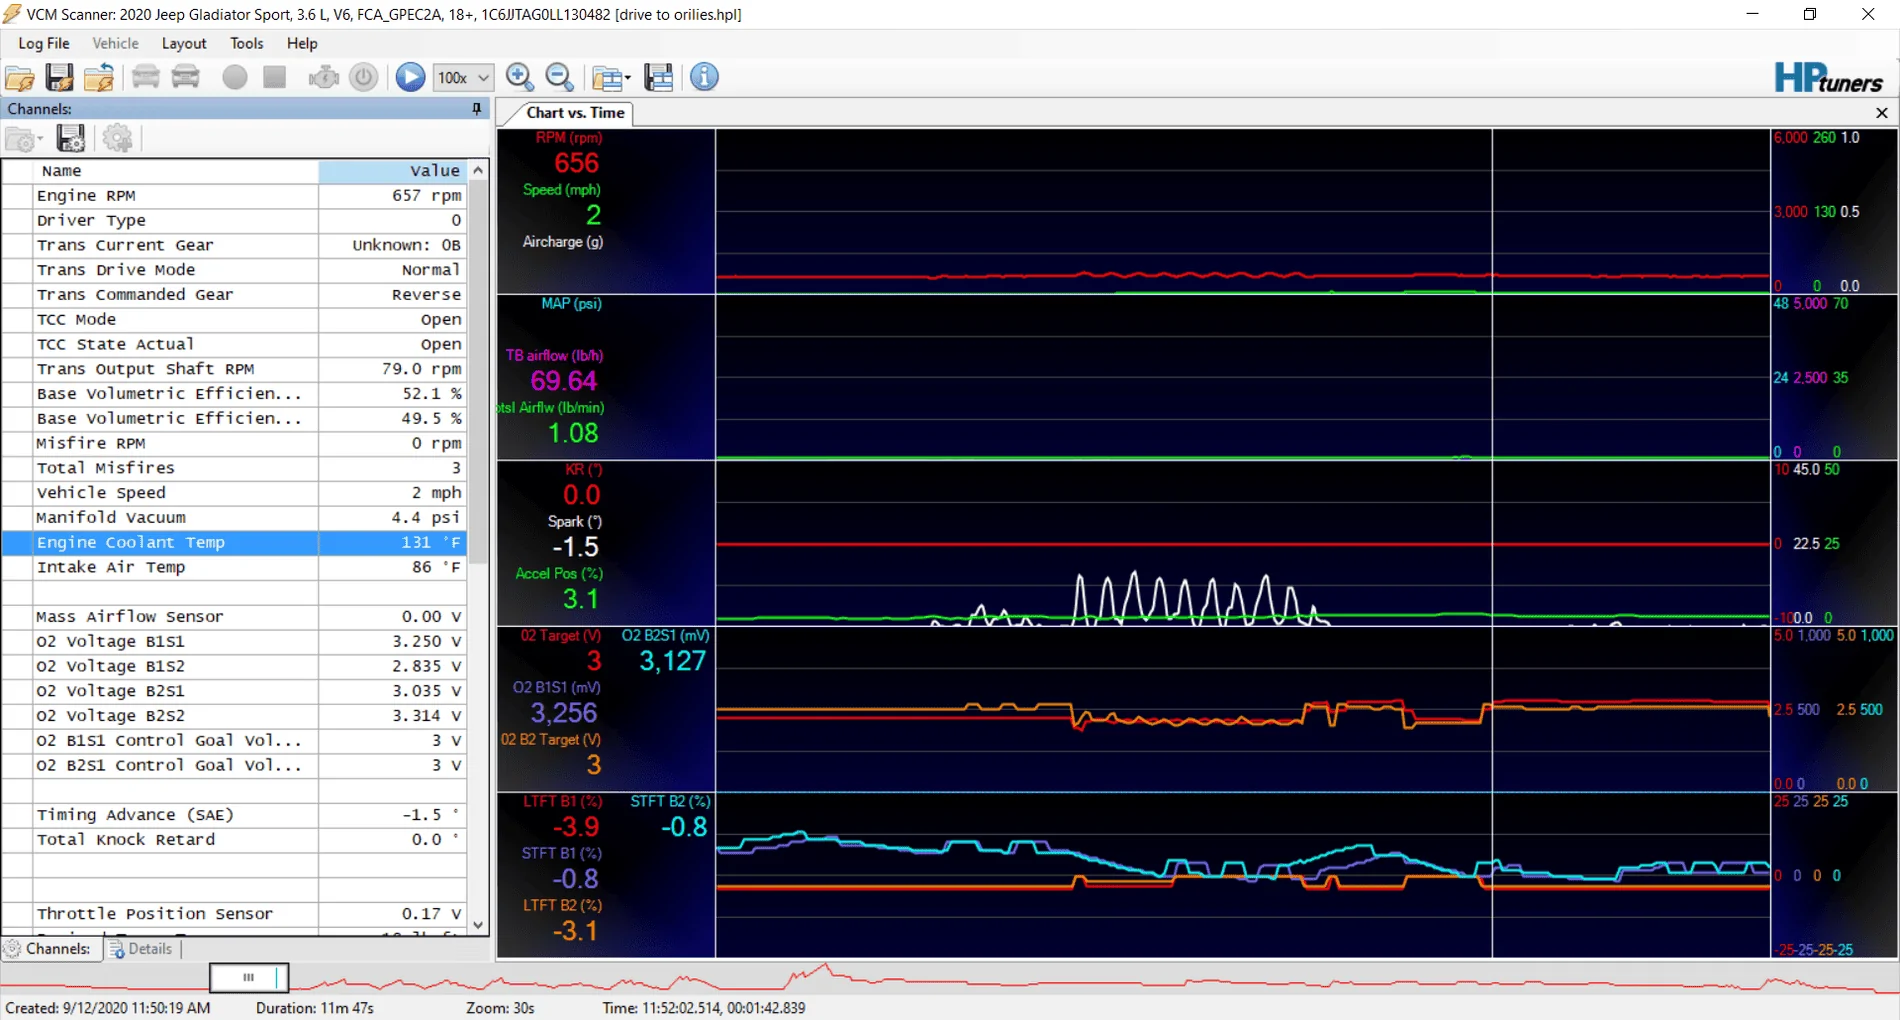The height and width of the screenshot is (1020, 1900).
Task: Switch to the Details bottom tab
Action: 141,949
